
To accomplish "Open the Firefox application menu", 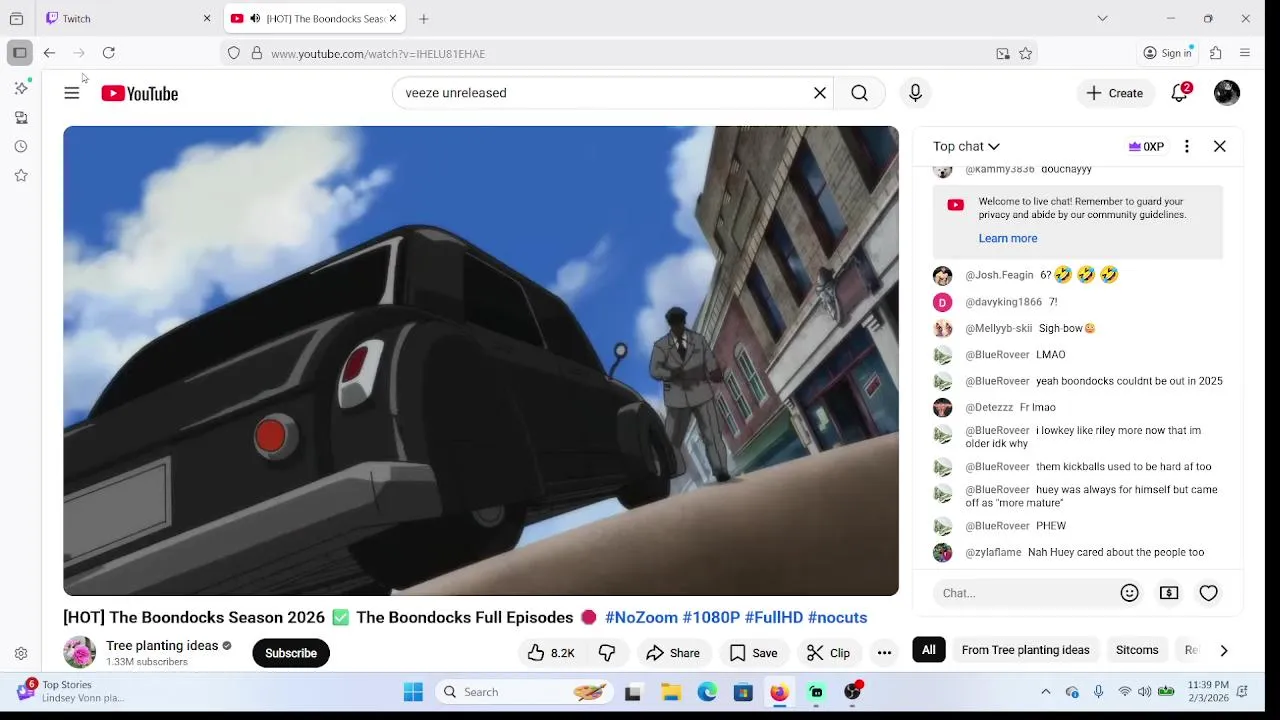I will click(1245, 53).
